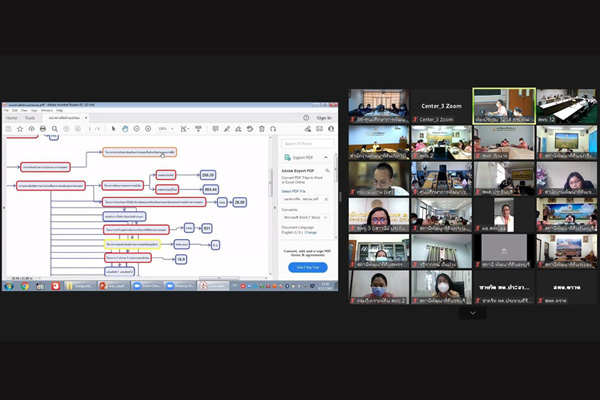The width and height of the screenshot is (600, 400).
Task: Remove the selected PDF file with X
Action: coord(326,199)
